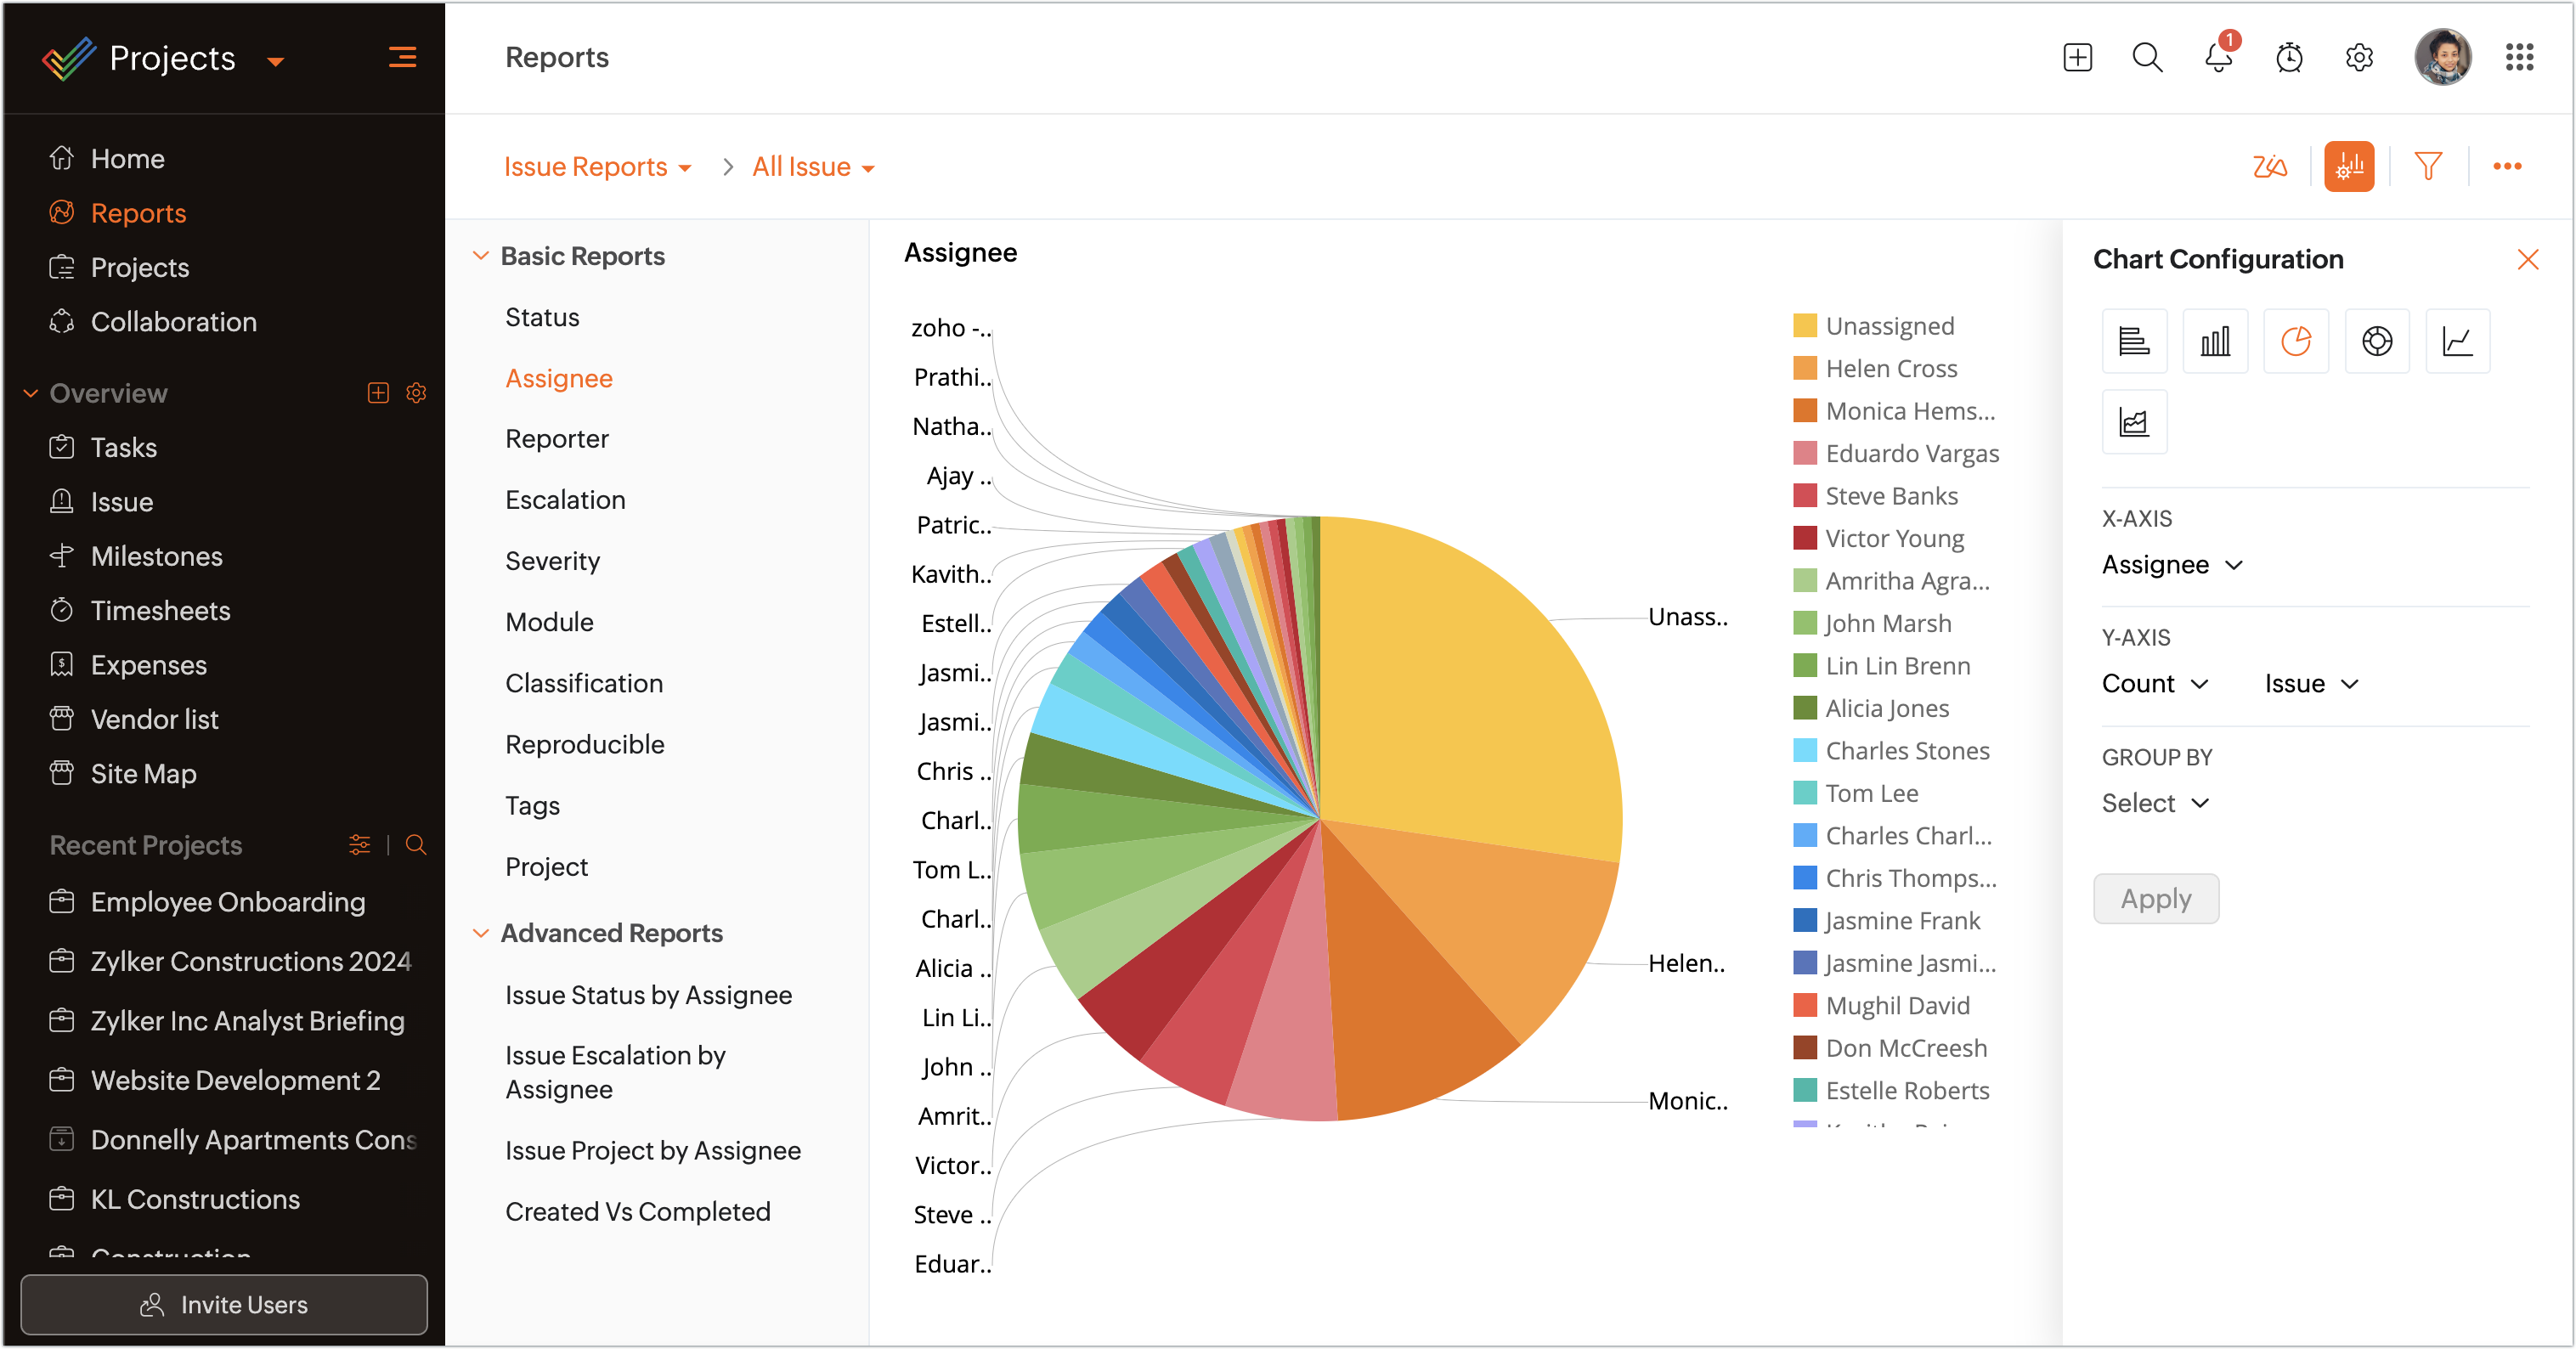Click the Helen Cross legend color swatch
The height and width of the screenshot is (1349, 2576).
1804,368
